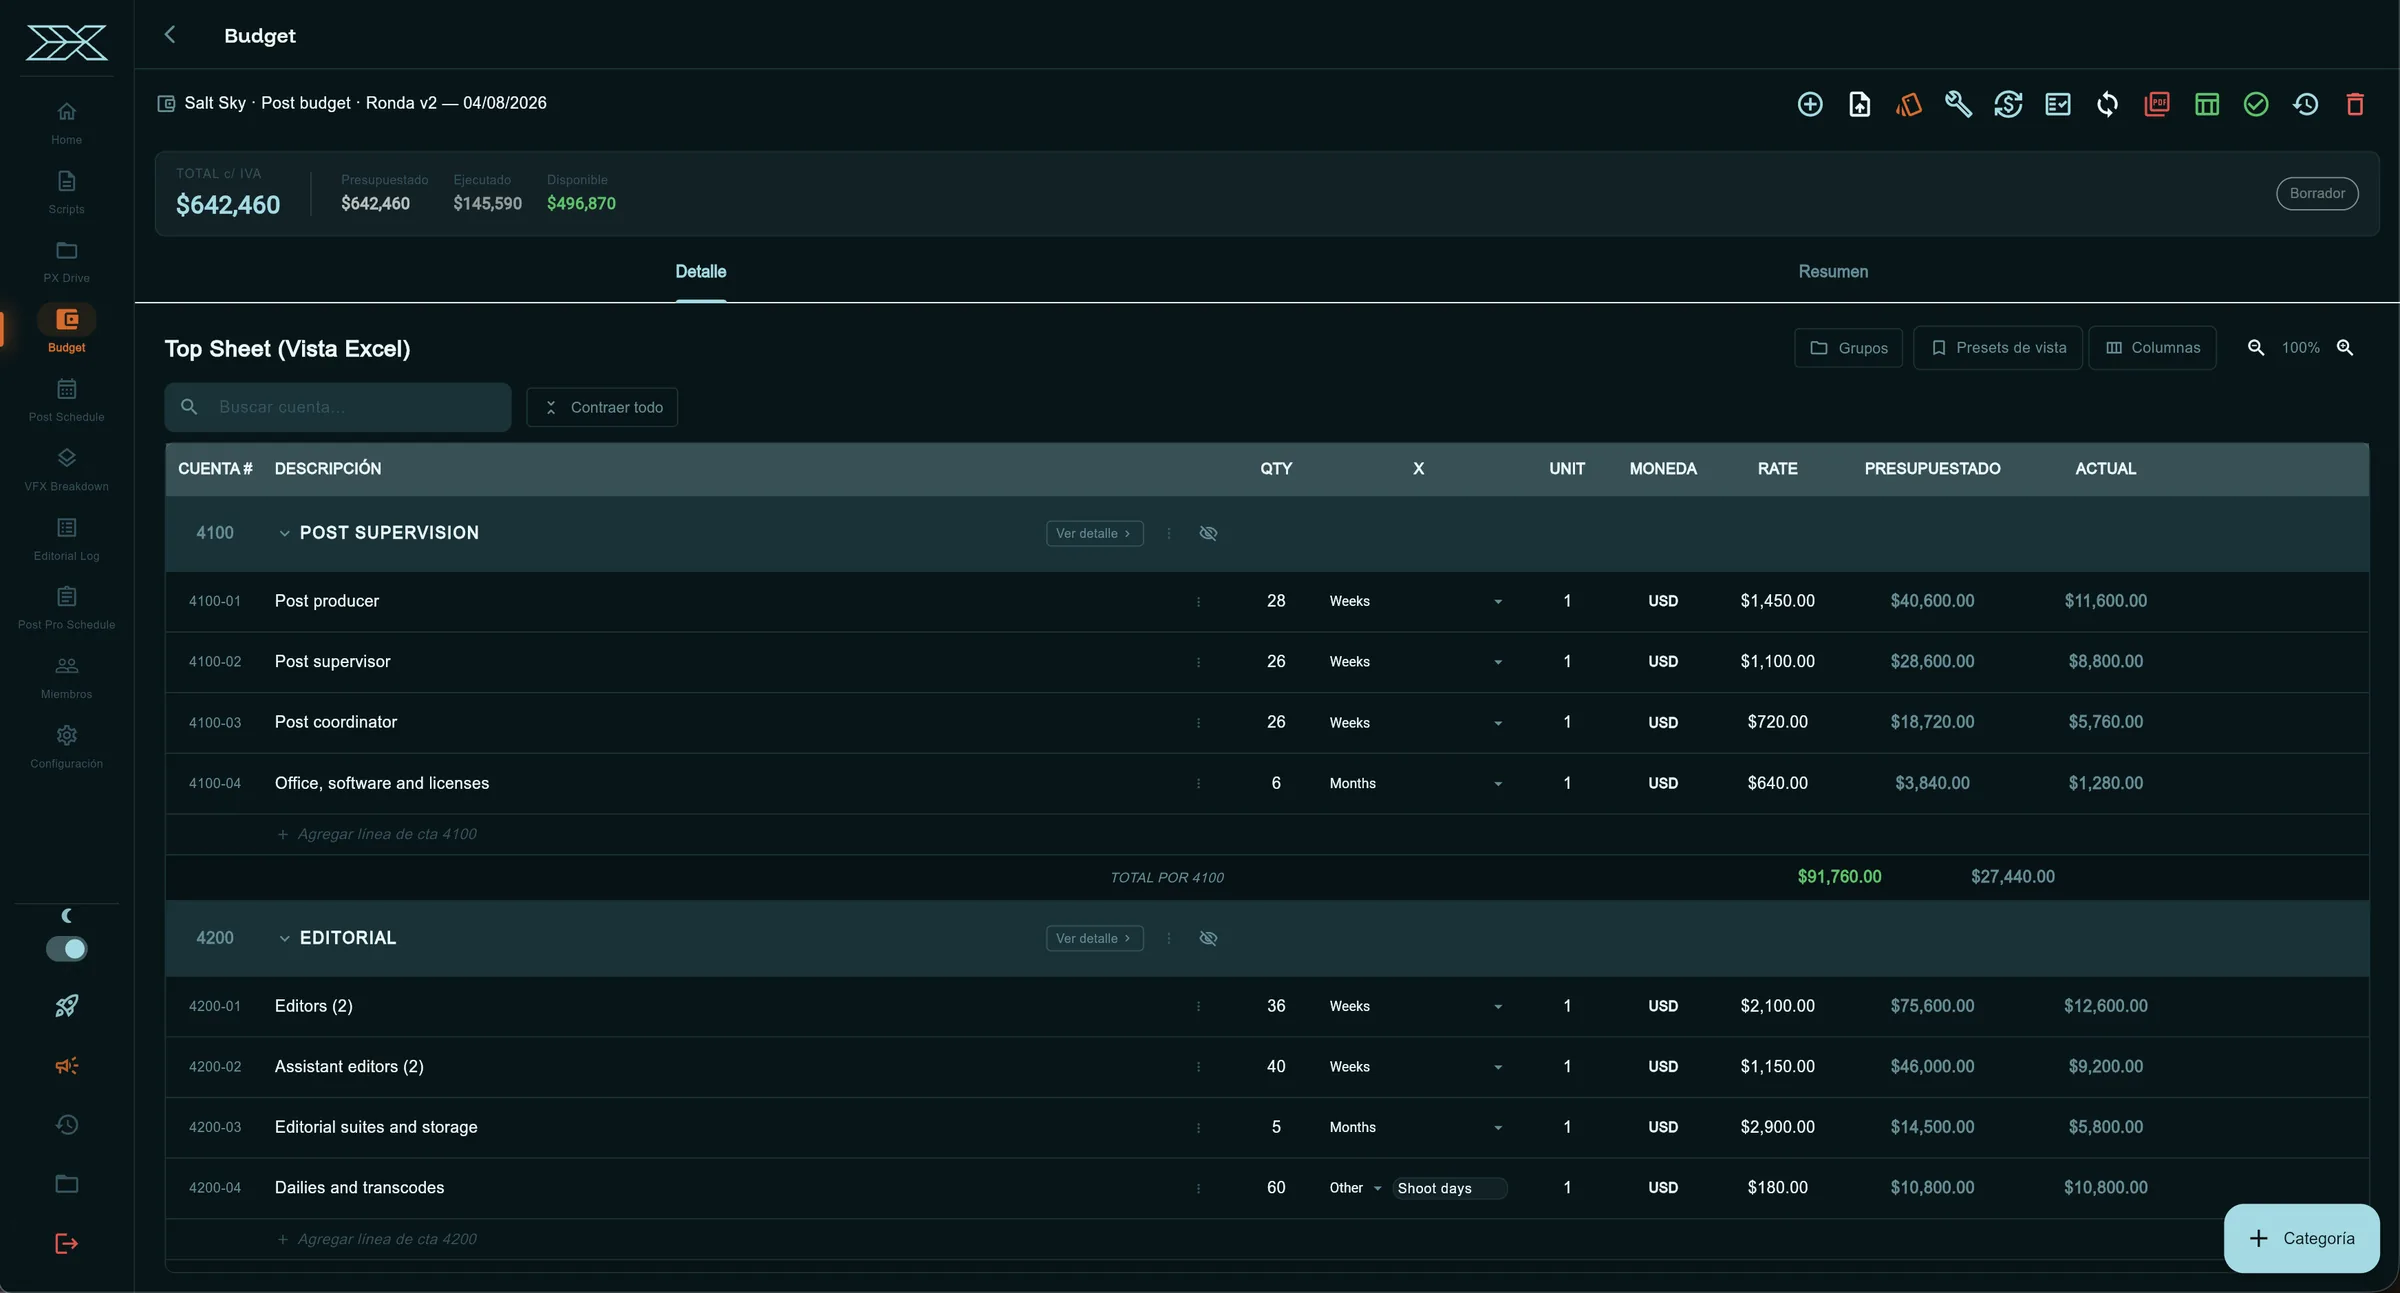Image resolution: width=2400 pixels, height=1293 pixels.
Task: Click Agregar línea de cta 4100
Action: 377,834
